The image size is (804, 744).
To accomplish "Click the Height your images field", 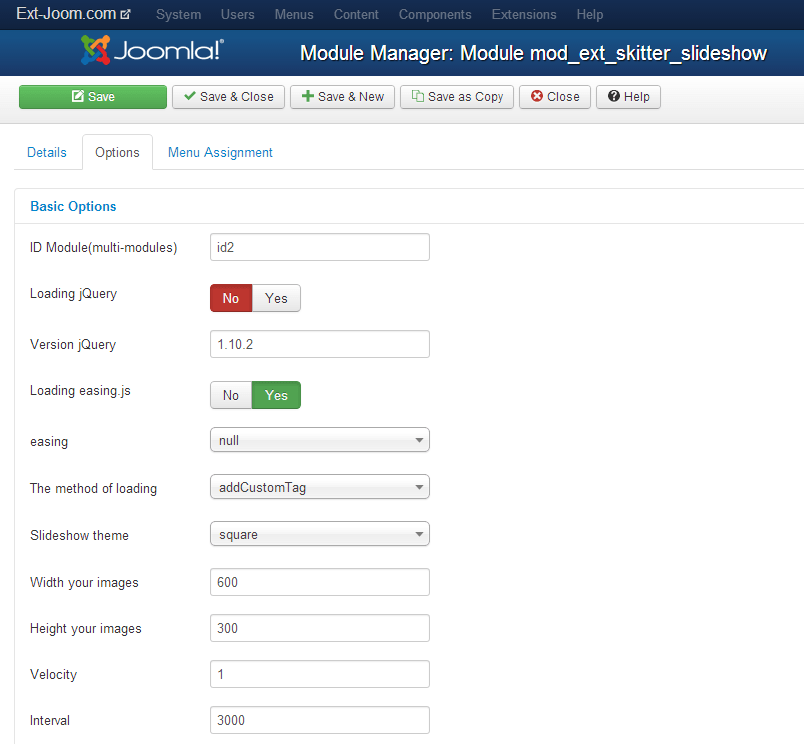I will pyautogui.click(x=320, y=628).
